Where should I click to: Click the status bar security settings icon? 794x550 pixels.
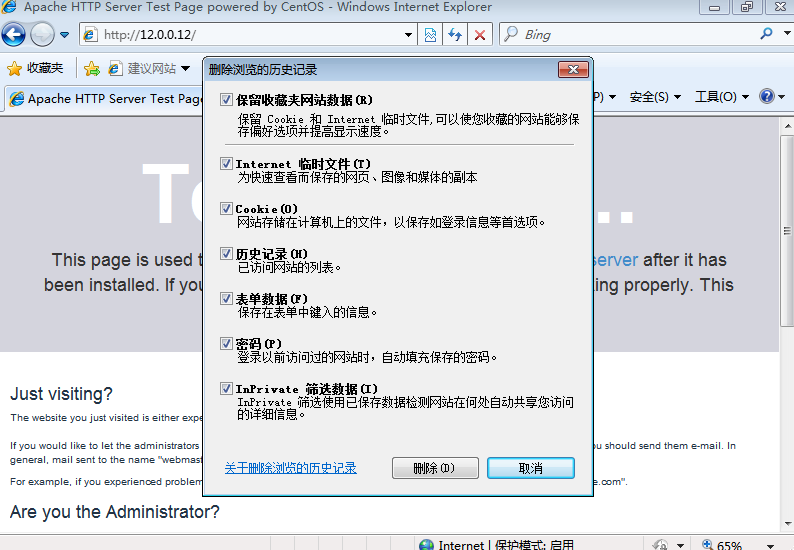pyautogui.click(x=660, y=545)
